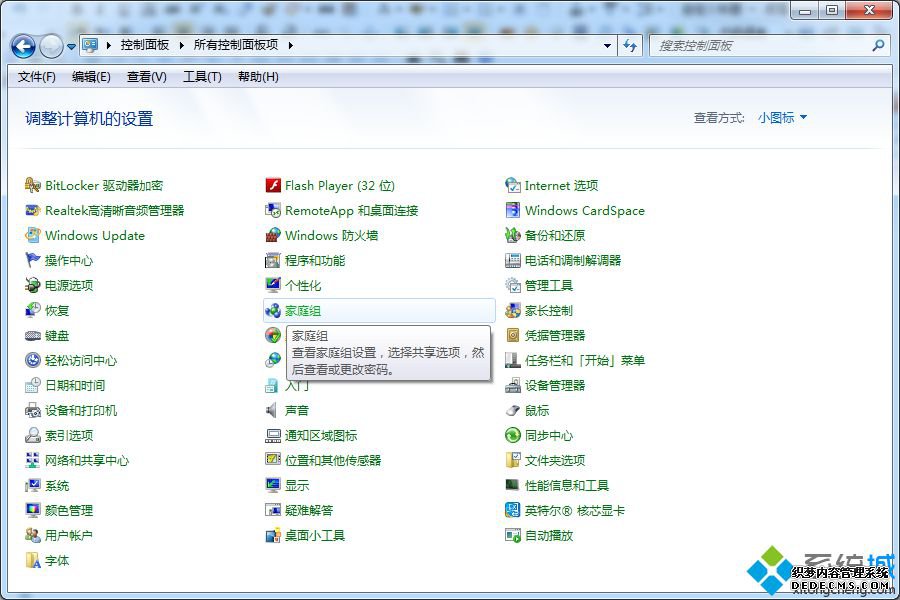This screenshot has height=600, width=900.
Task: Open the 索引选项 link
Action: [x=69, y=436]
